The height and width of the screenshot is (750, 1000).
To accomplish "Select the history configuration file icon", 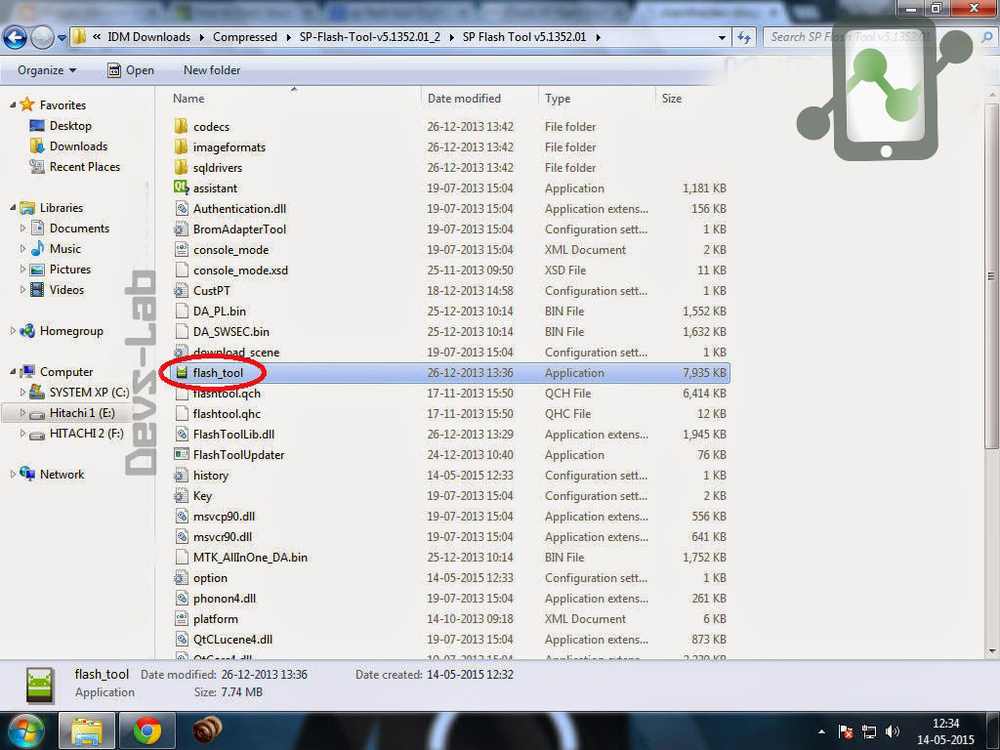I will [182, 475].
